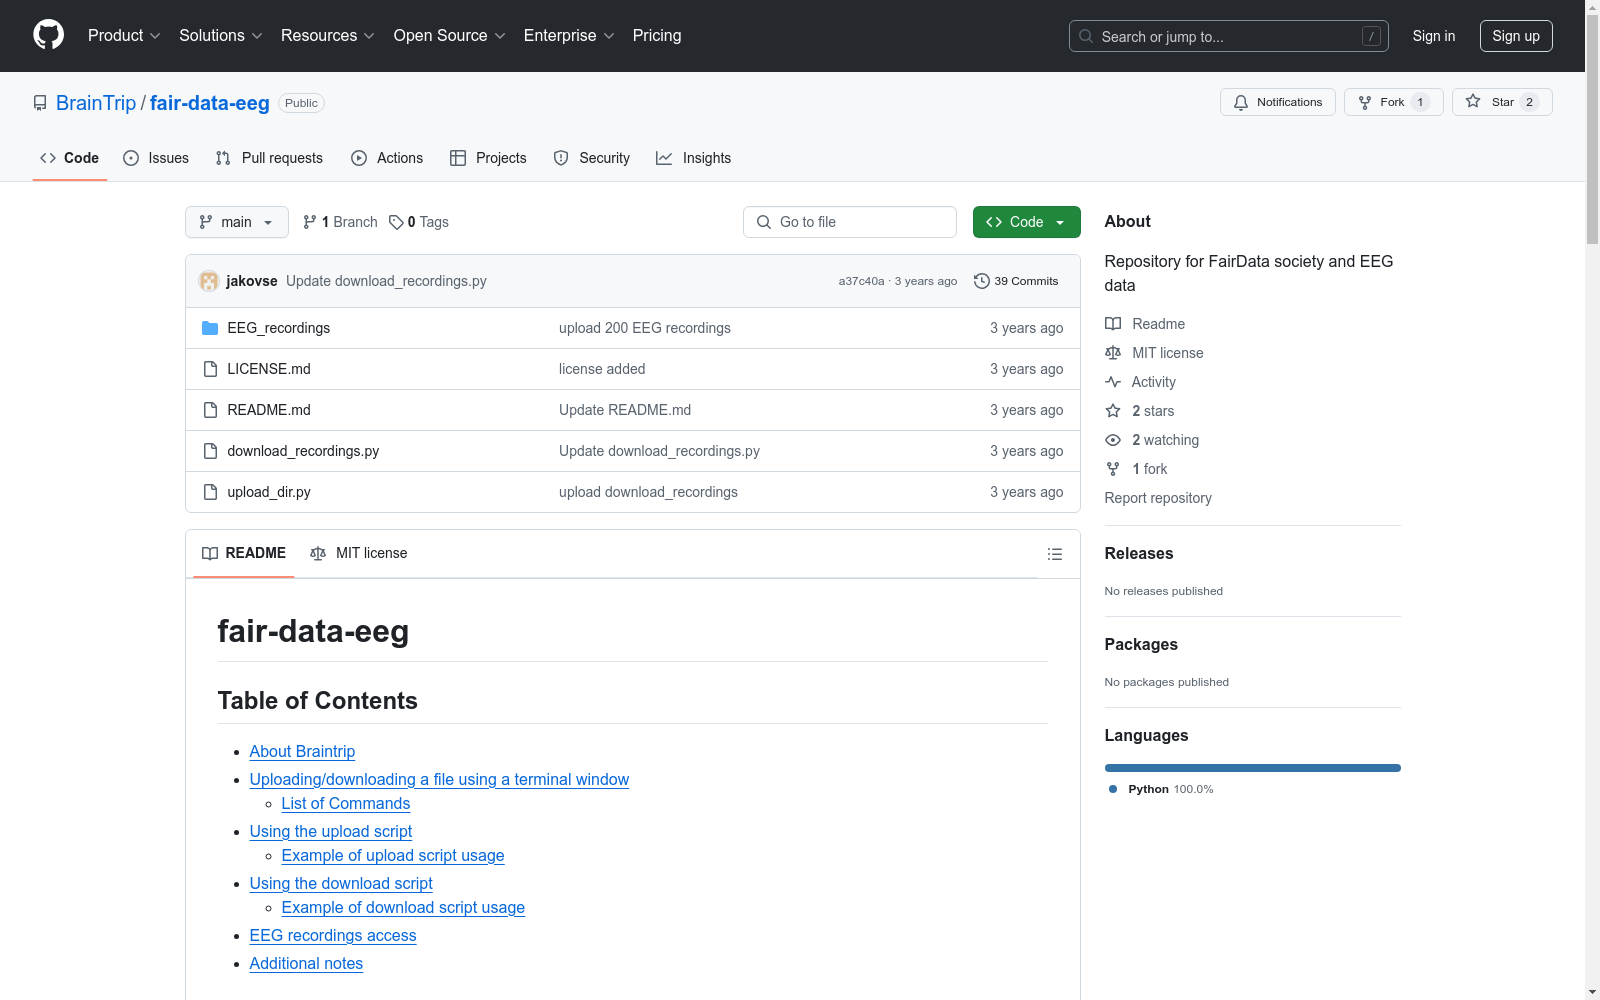This screenshot has height=1000, width=1600.
Task: Click the LICENSE.md file icon
Action: tap(210, 369)
